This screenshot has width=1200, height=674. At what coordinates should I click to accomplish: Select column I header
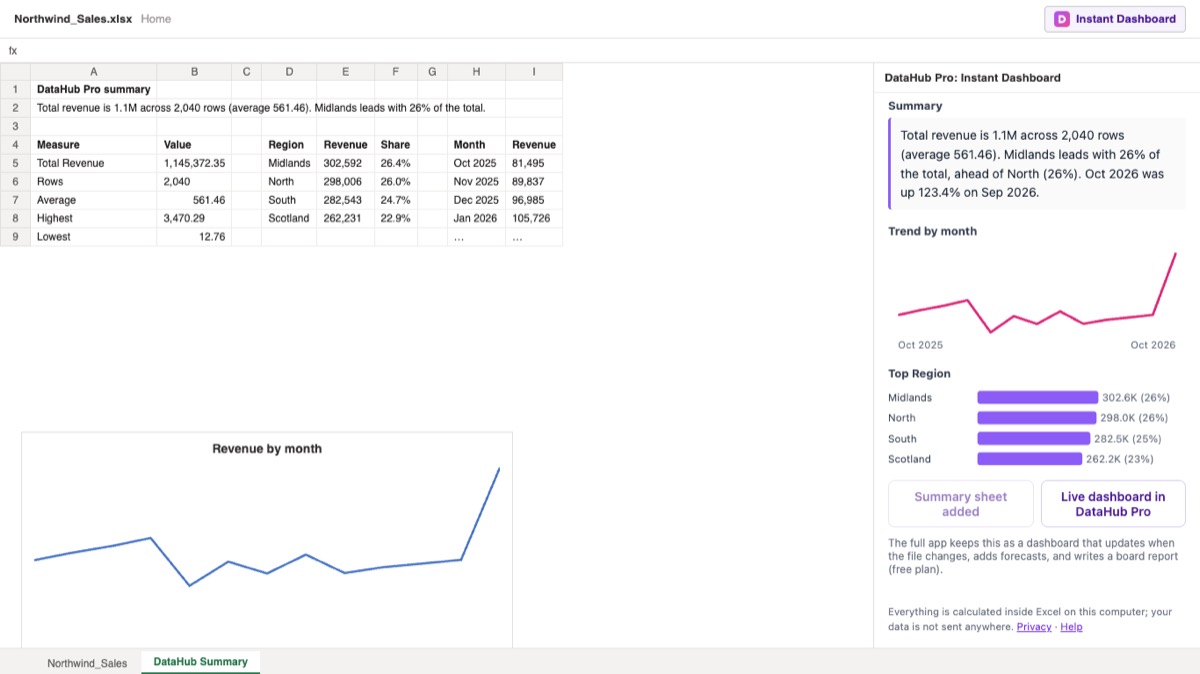534,72
